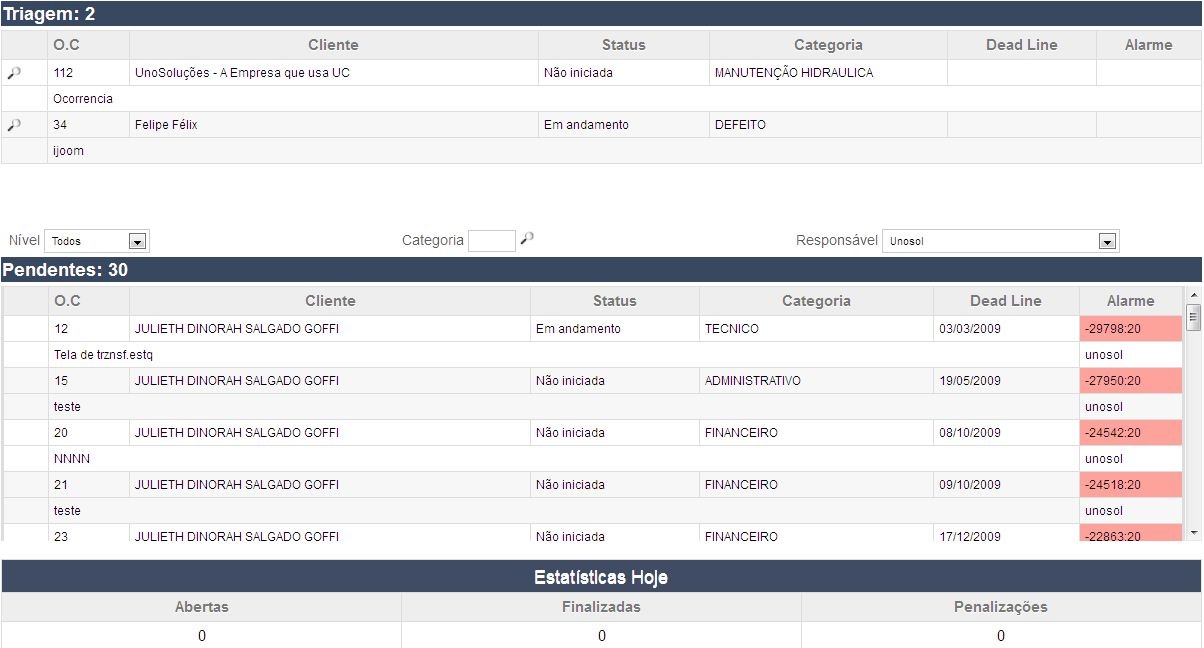Click the Abertas statistics count
The image size is (1204, 648).
pos(201,636)
